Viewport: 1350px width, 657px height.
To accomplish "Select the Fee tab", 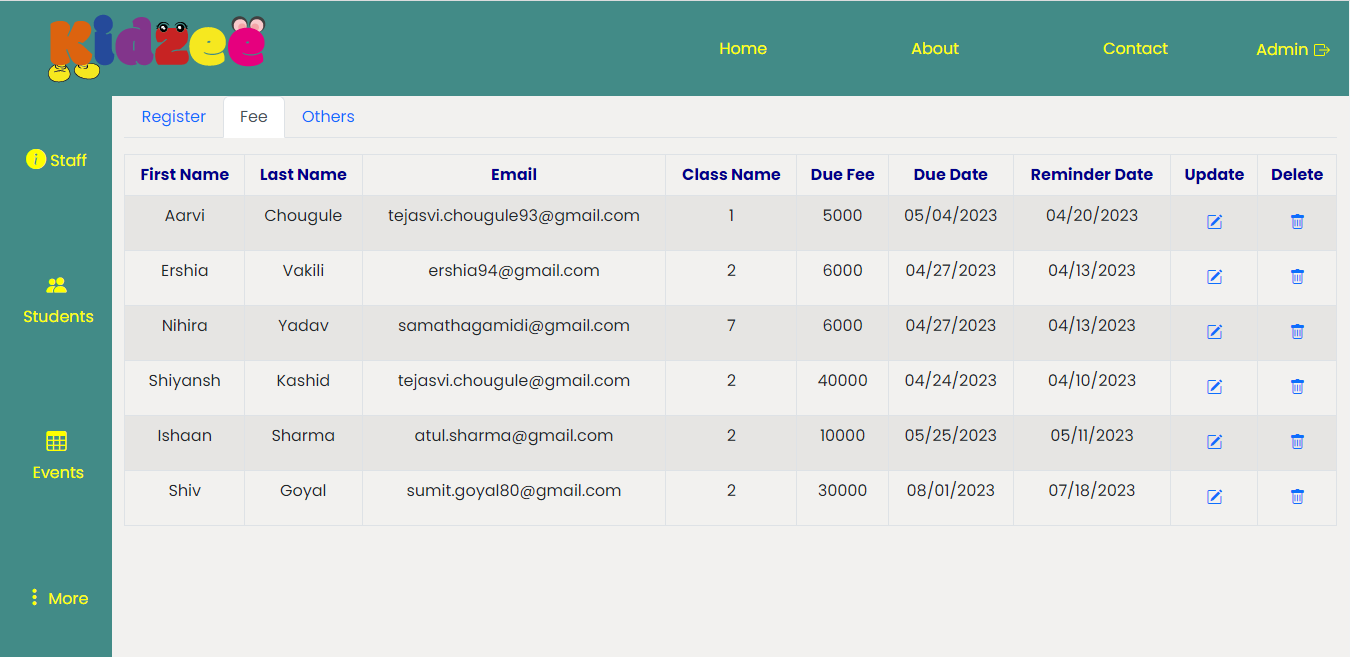I will click(254, 117).
